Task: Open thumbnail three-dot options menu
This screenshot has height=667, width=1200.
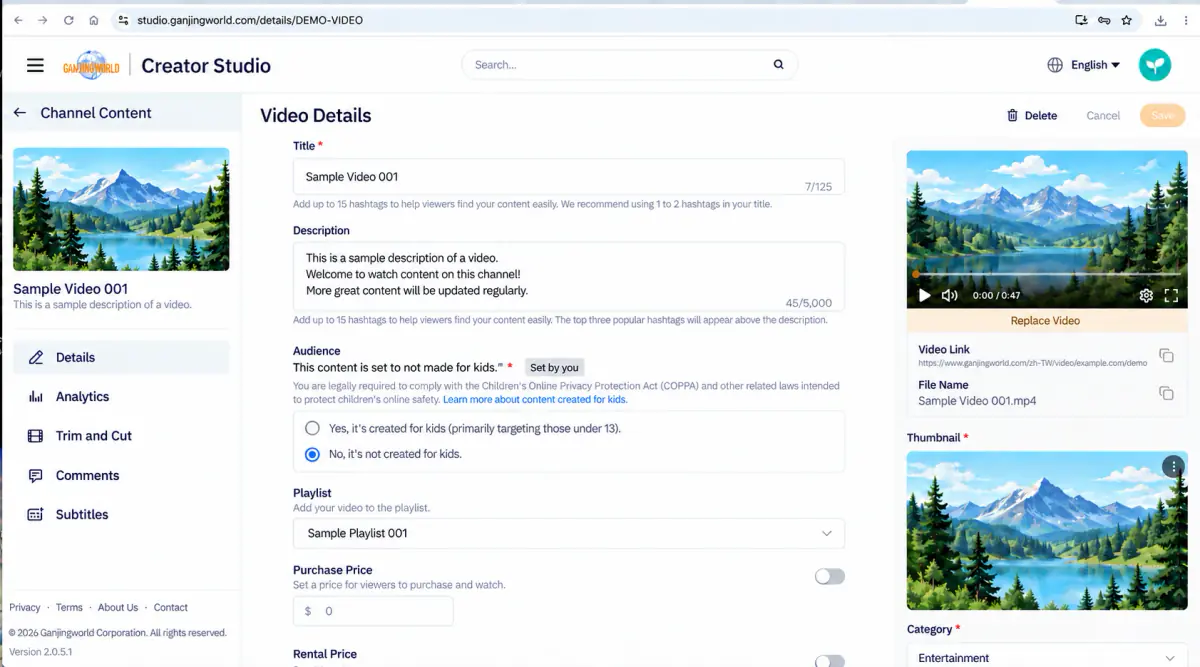Action: 1173,466
